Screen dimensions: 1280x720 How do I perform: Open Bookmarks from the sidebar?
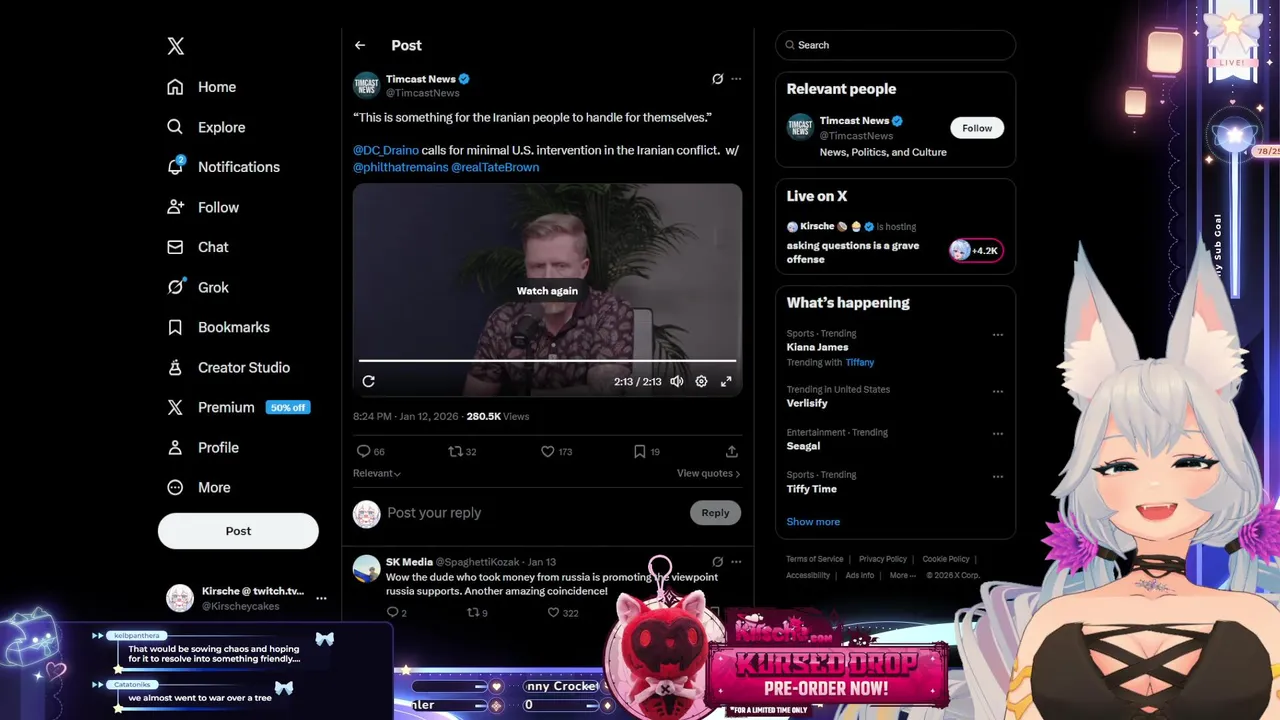click(219, 327)
